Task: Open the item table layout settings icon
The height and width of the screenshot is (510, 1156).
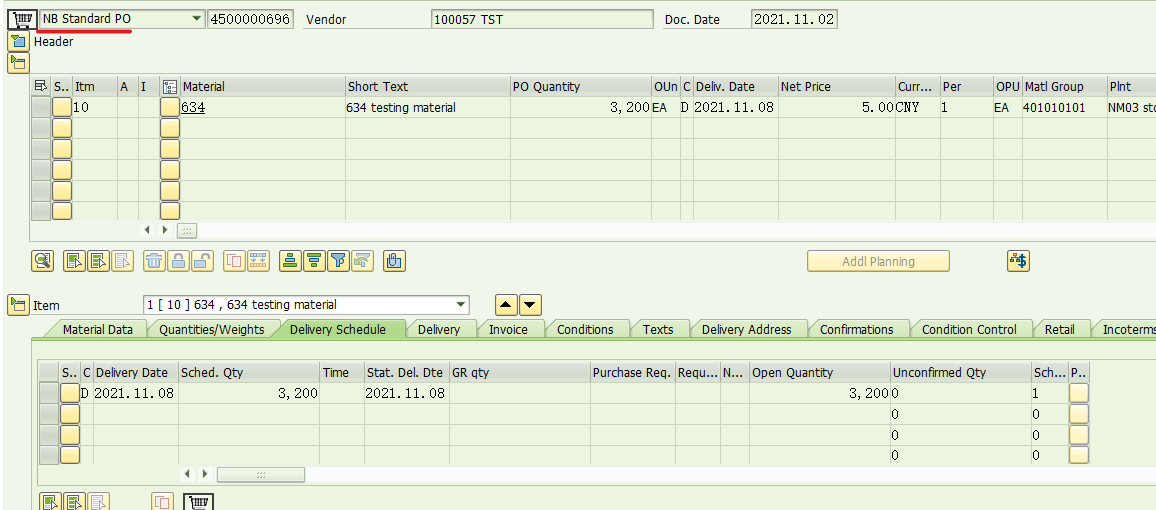Action: pyautogui.click(x=41, y=86)
